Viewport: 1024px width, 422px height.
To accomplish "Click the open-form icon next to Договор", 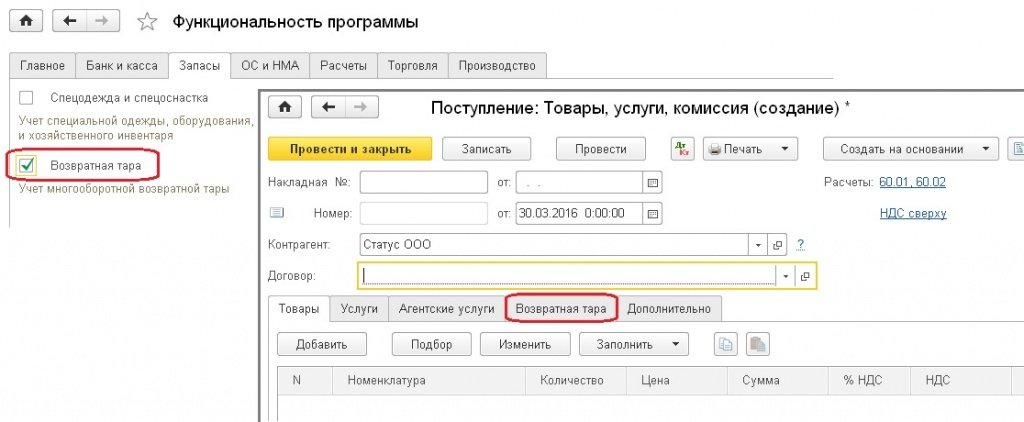I will pos(805,276).
